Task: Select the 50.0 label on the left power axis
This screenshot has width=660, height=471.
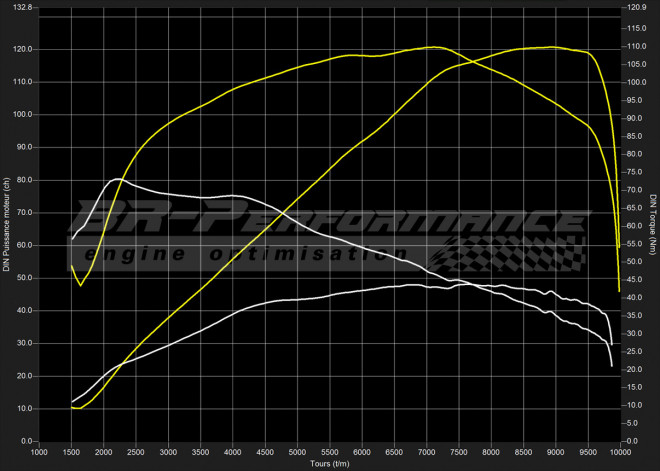Action: coord(22,278)
